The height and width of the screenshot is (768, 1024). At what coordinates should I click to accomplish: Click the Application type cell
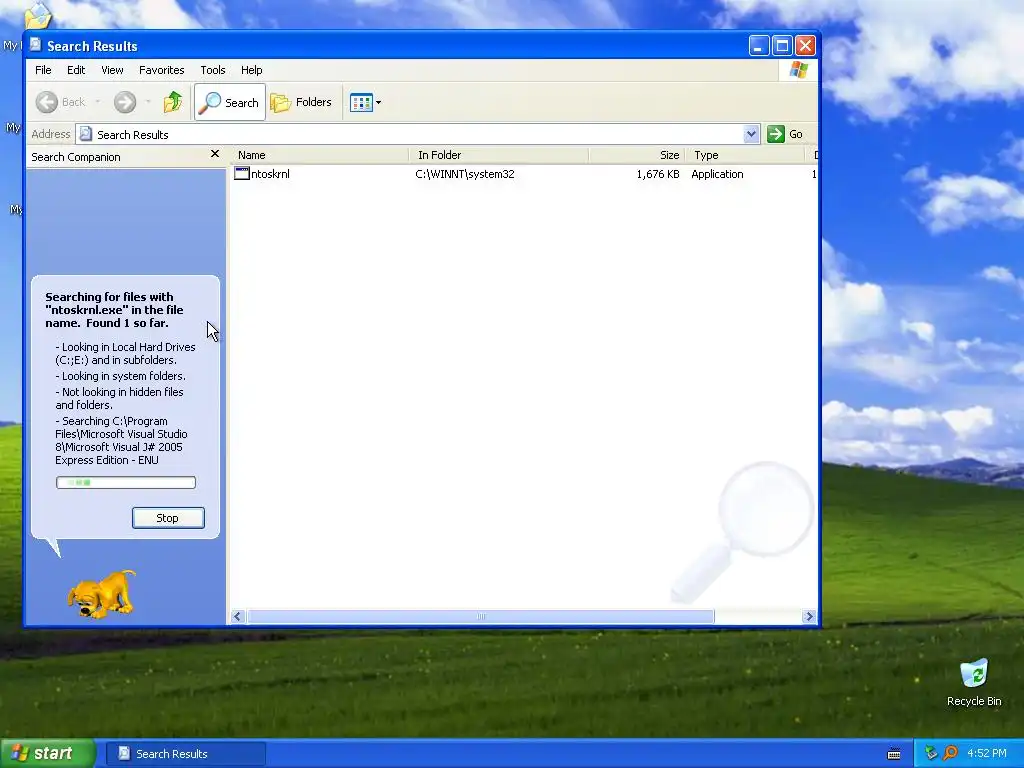pos(717,174)
